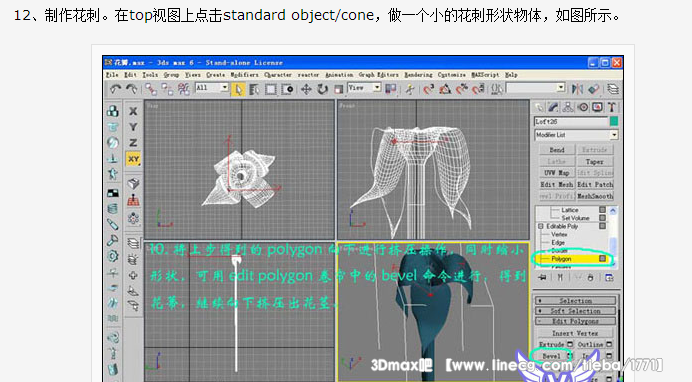Click the Undo arrow in the toolbar
Viewport: 692px width, 382px height.
tap(115, 90)
